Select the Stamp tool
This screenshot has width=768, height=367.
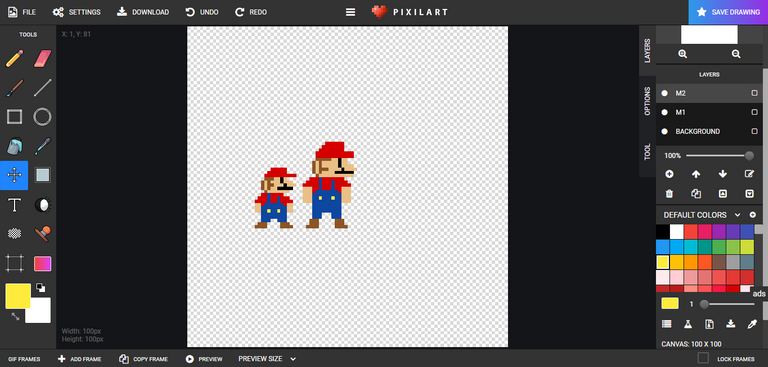click(x=43, y=234)
